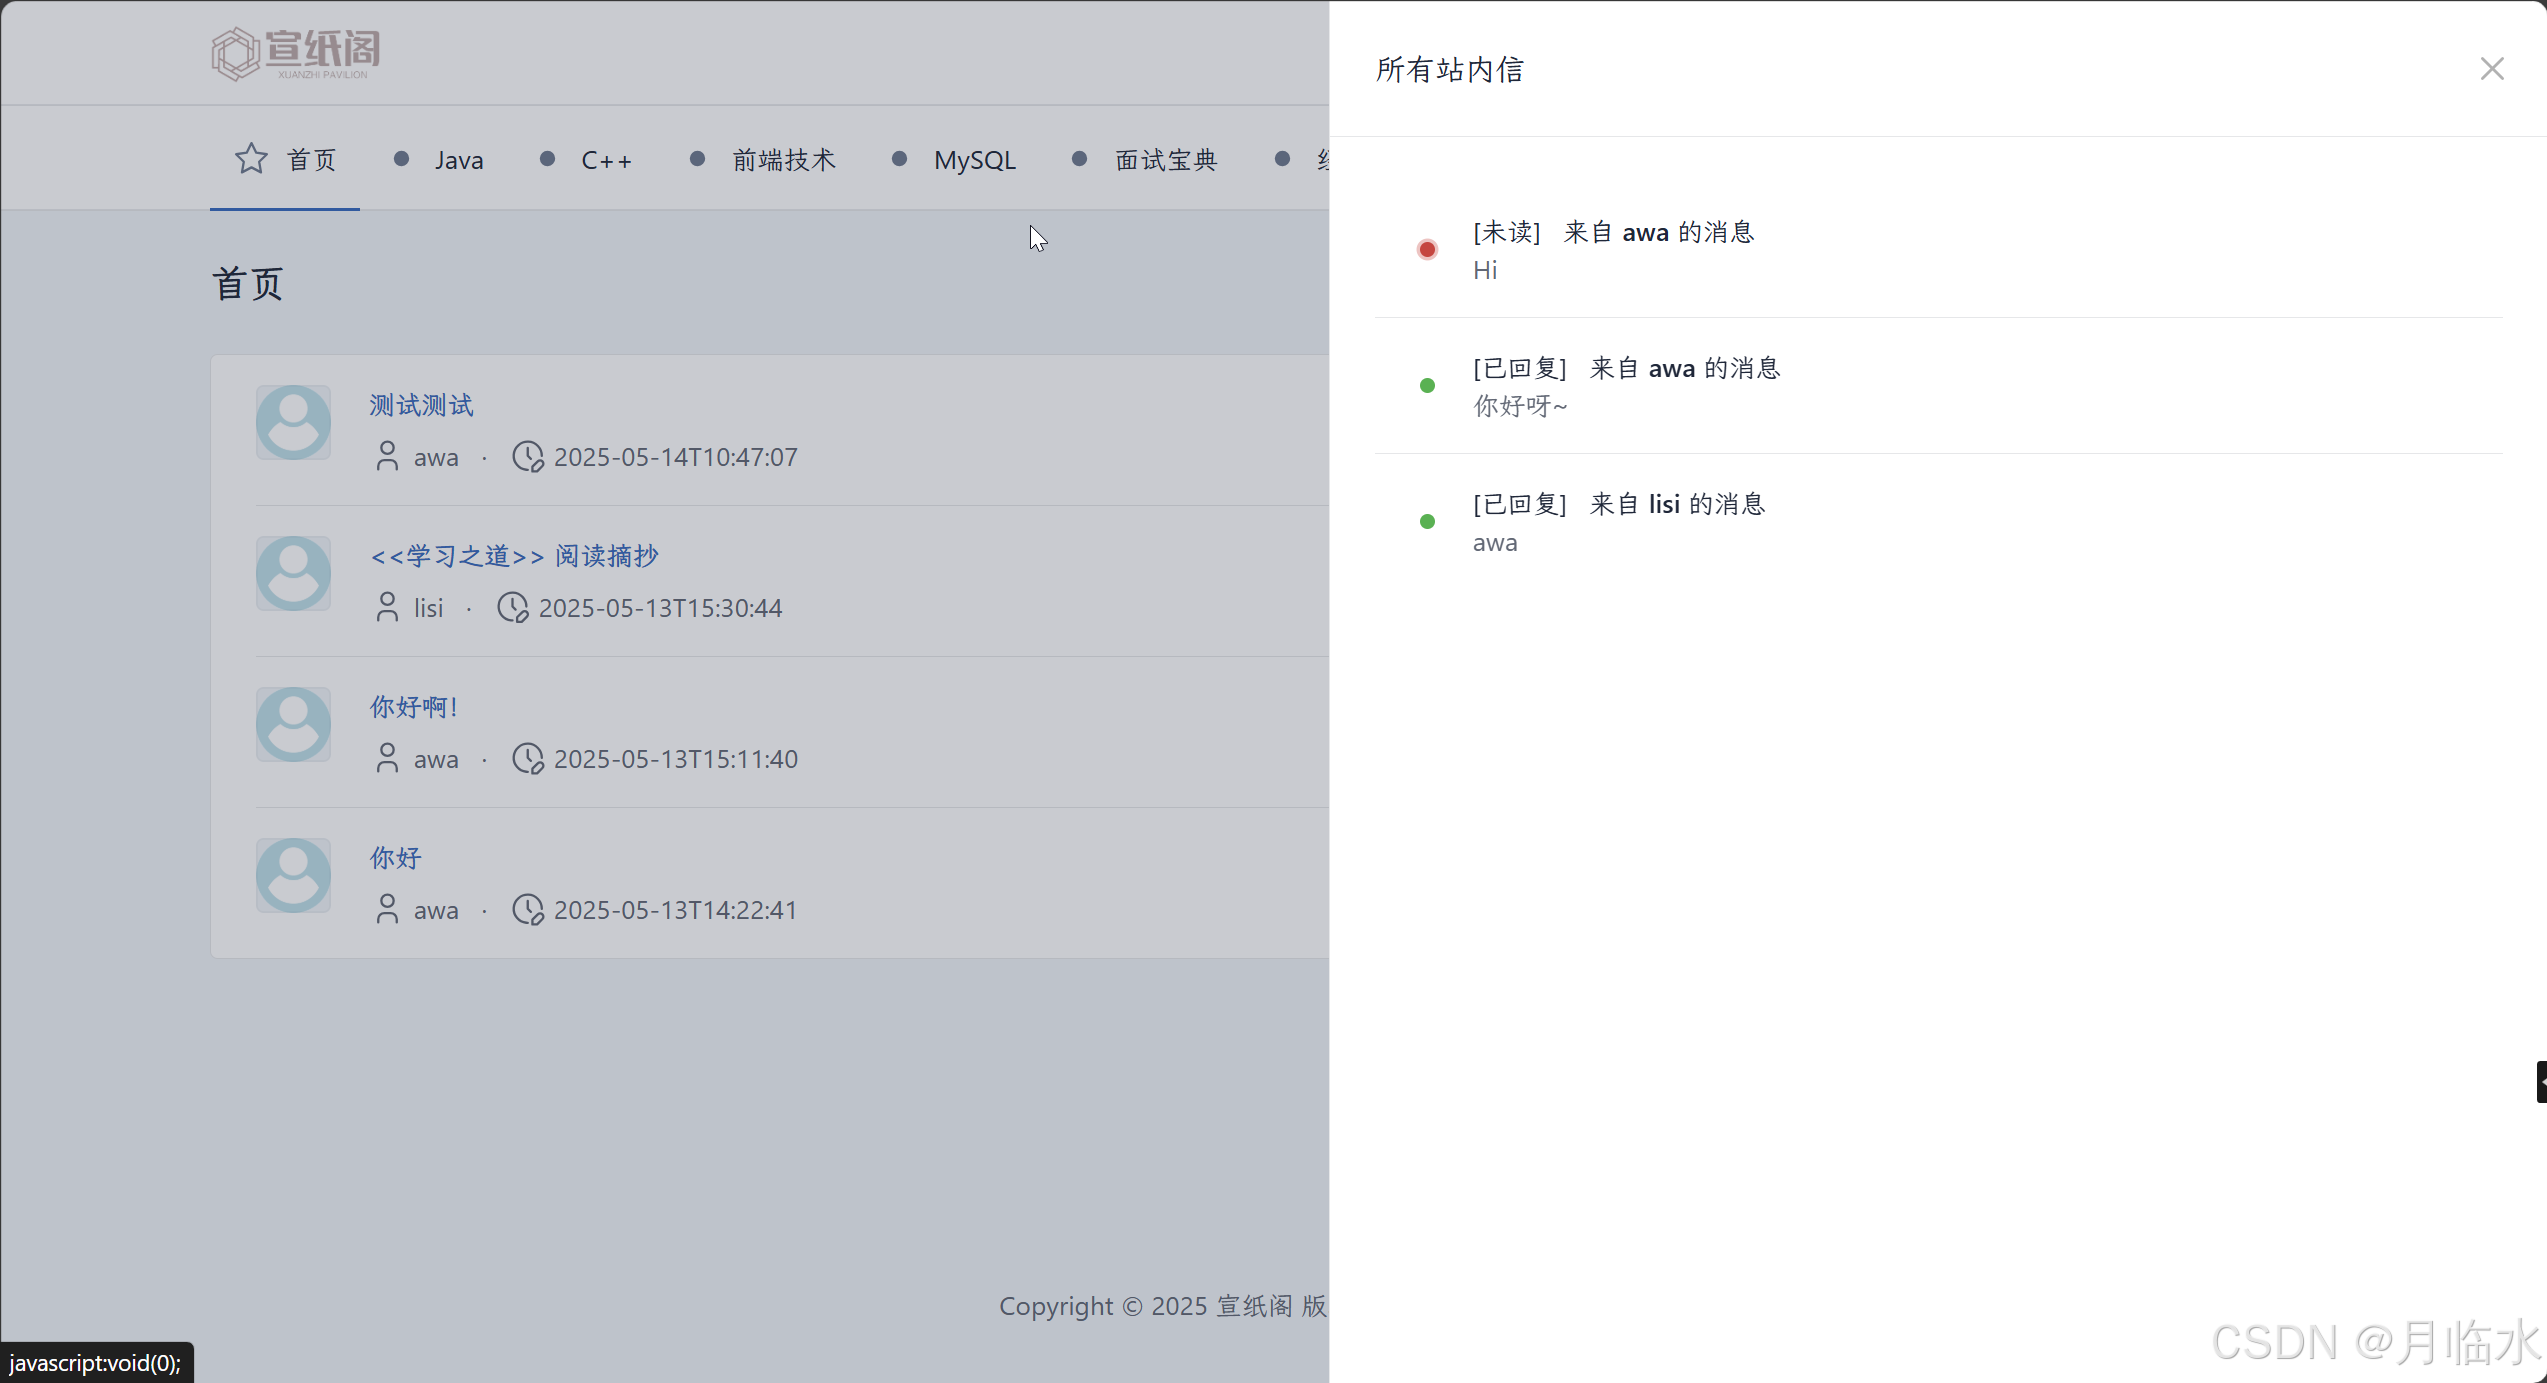Click the star icon beside 首页
Image resolution: width=2547 pixels, height=1383 pixels.
(251, 159)
